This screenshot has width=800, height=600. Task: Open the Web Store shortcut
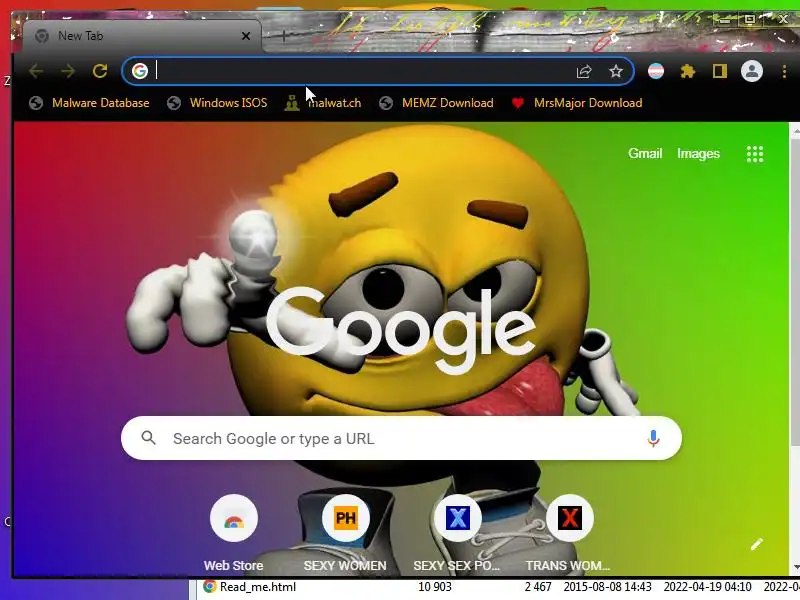click(234, 533)
